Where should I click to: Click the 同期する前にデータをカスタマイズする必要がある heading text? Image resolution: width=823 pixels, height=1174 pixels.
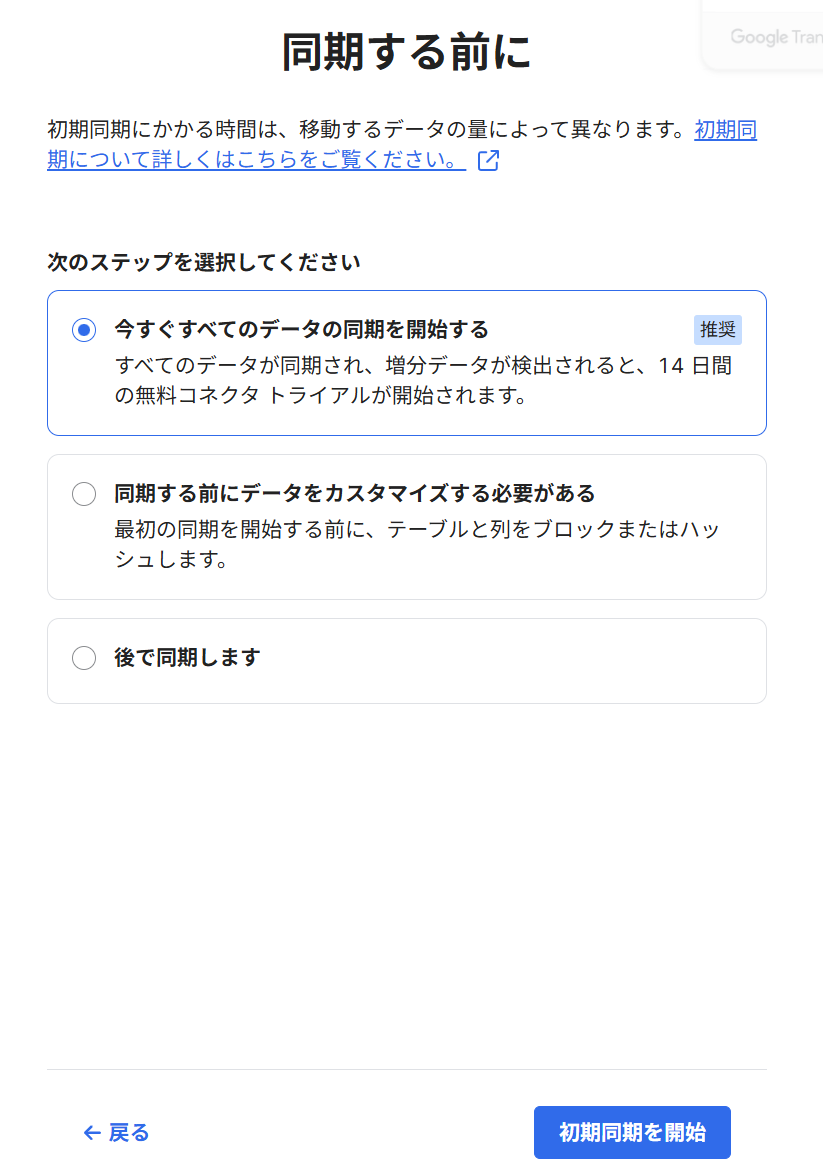point(354,493)
